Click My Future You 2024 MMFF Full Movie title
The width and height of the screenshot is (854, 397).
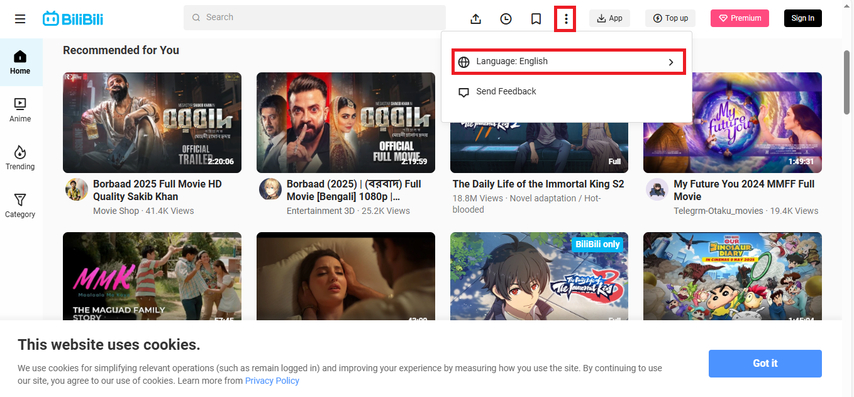[x=744, y=190]
